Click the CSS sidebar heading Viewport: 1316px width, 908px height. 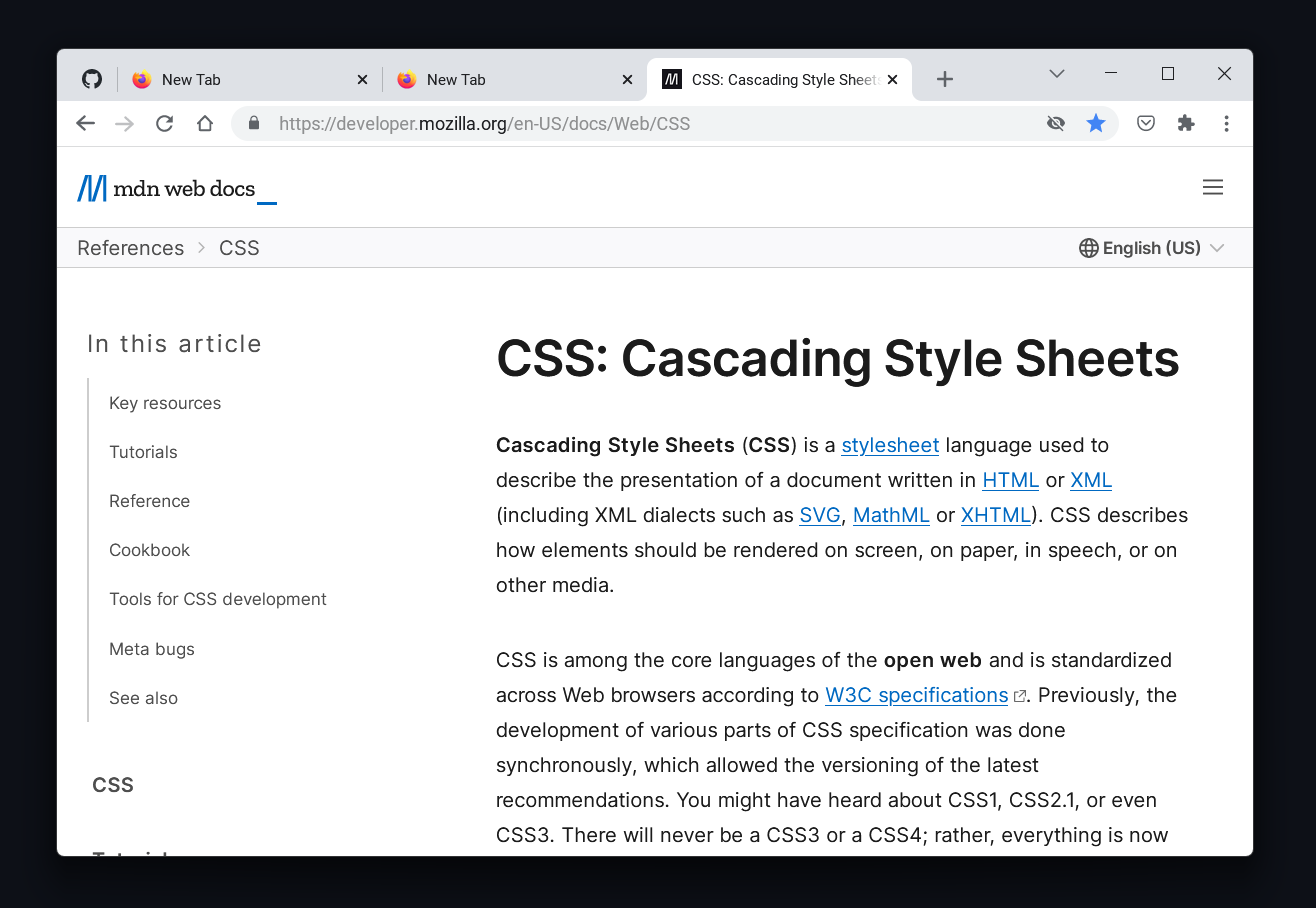point(113,785)
